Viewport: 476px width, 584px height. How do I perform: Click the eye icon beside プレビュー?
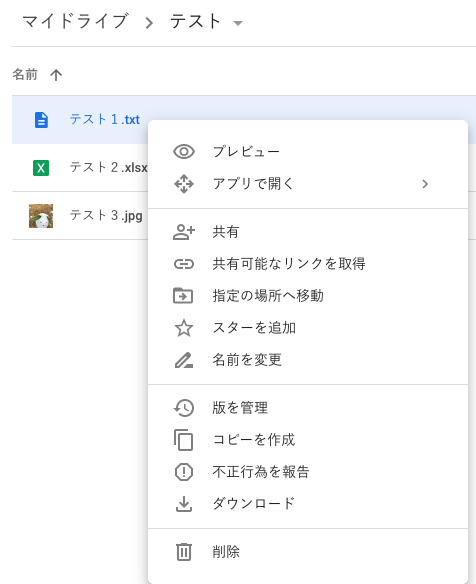click(184, 152)
